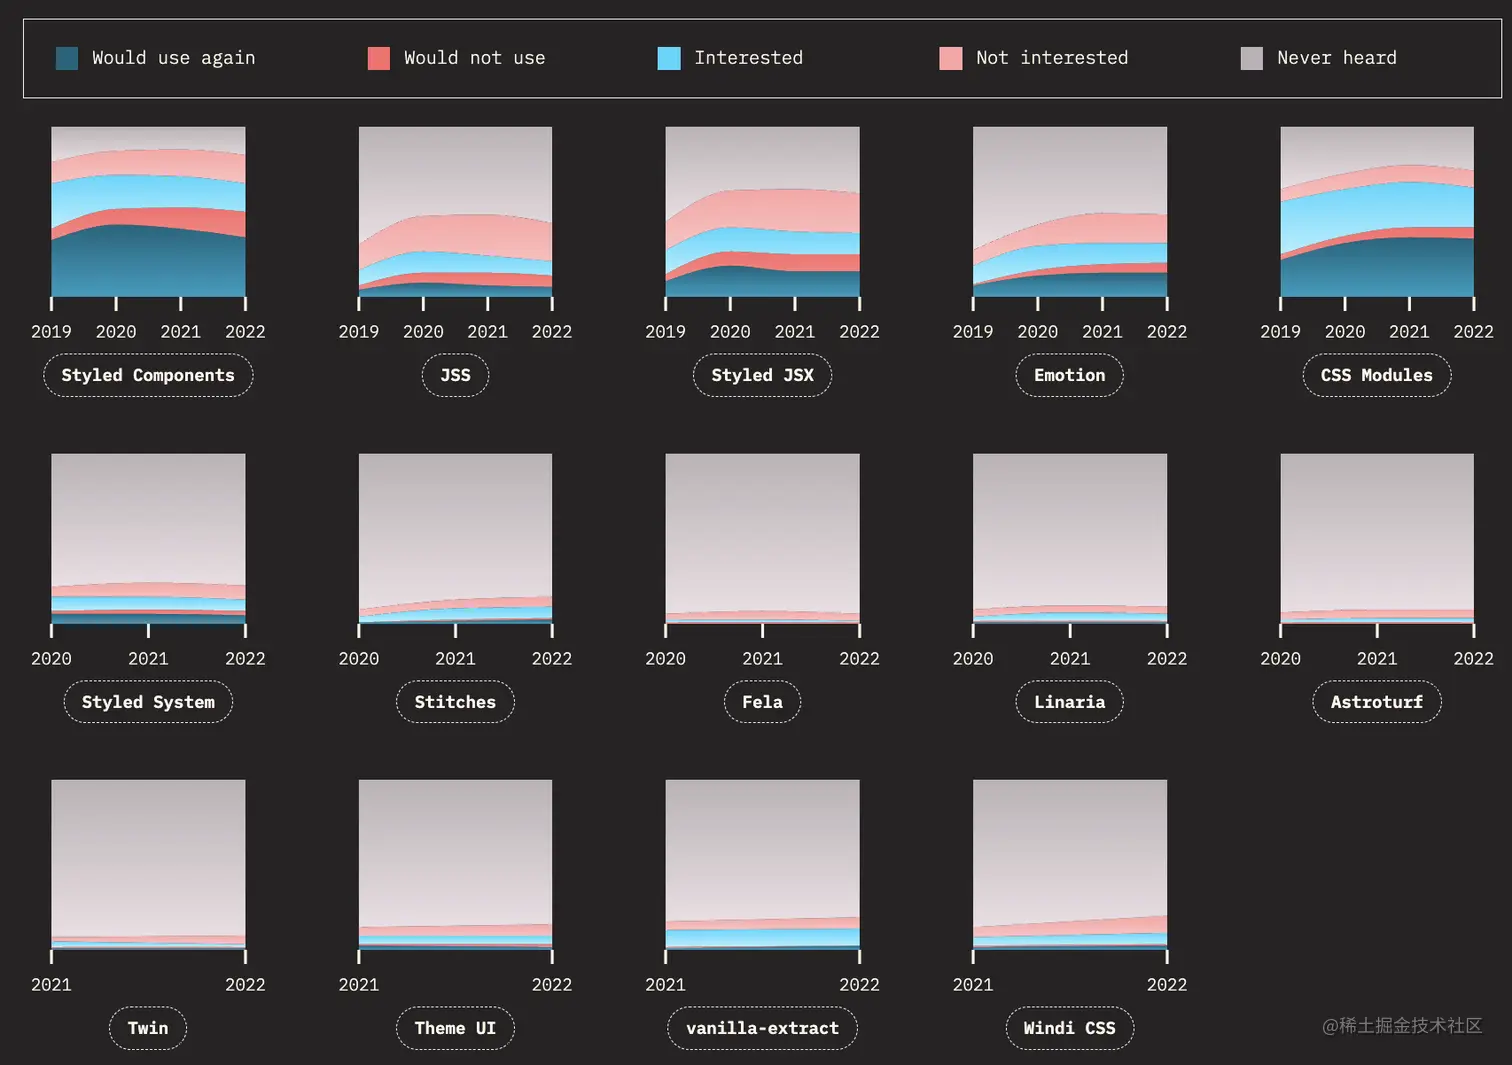The width and height of the screenshot is (1512, 1065).
Task: Click the Styled Components pill label
Action: 148,375
